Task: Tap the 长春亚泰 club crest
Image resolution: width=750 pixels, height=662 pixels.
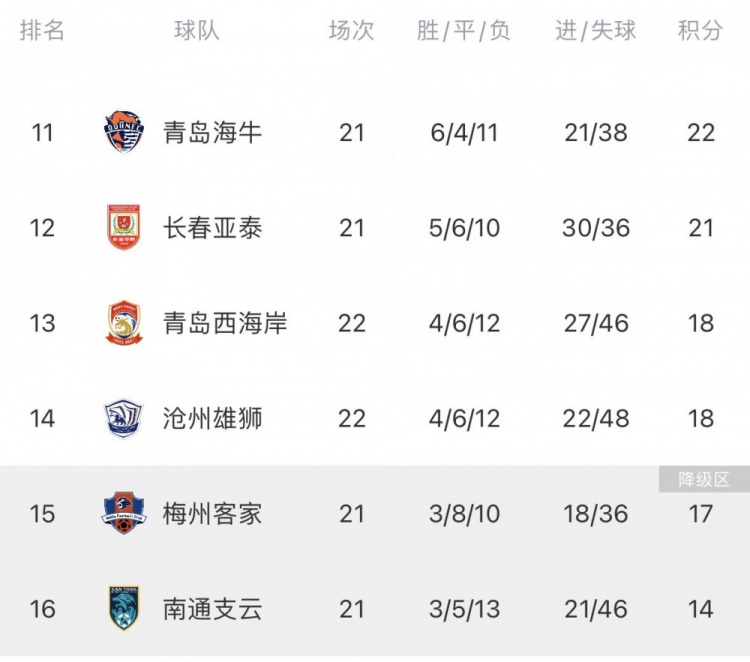Action: [124, 228]
